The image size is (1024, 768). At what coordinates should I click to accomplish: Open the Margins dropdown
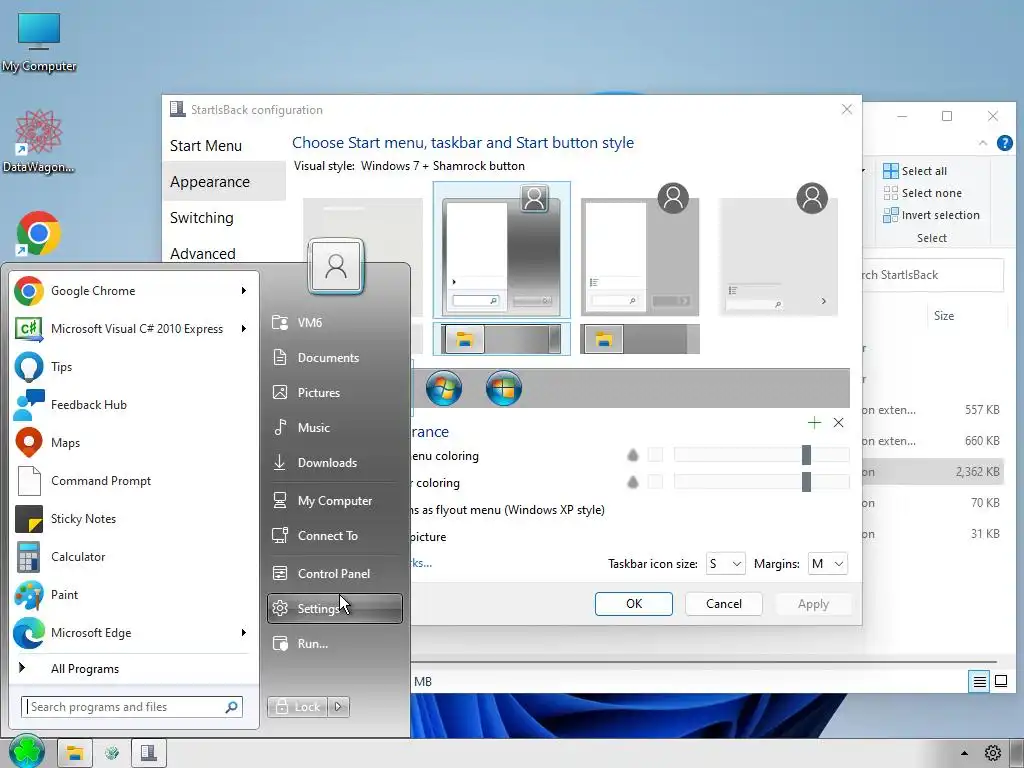click(827, 564)
